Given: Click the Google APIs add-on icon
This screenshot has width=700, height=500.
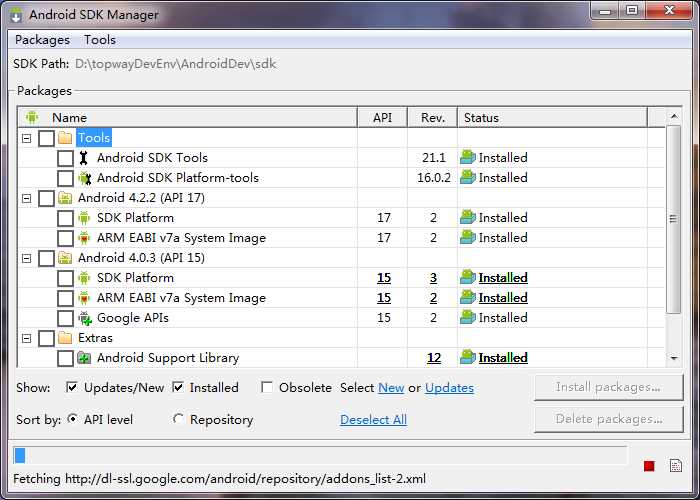Looking at the screenshot, I should 85,318.
